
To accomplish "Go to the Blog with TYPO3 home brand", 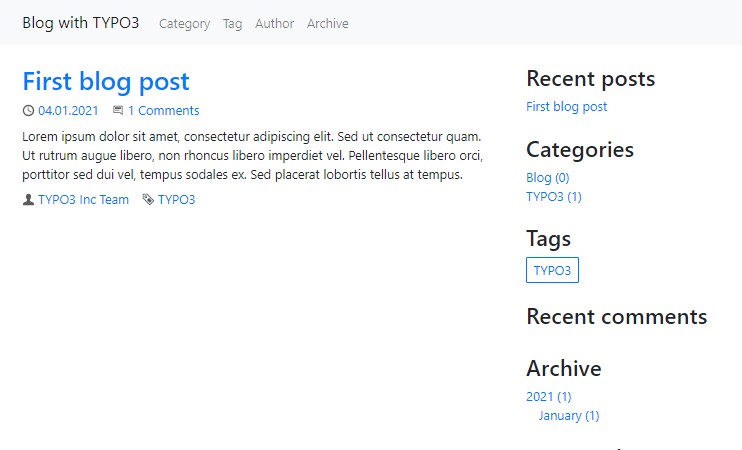I will 81,23.
